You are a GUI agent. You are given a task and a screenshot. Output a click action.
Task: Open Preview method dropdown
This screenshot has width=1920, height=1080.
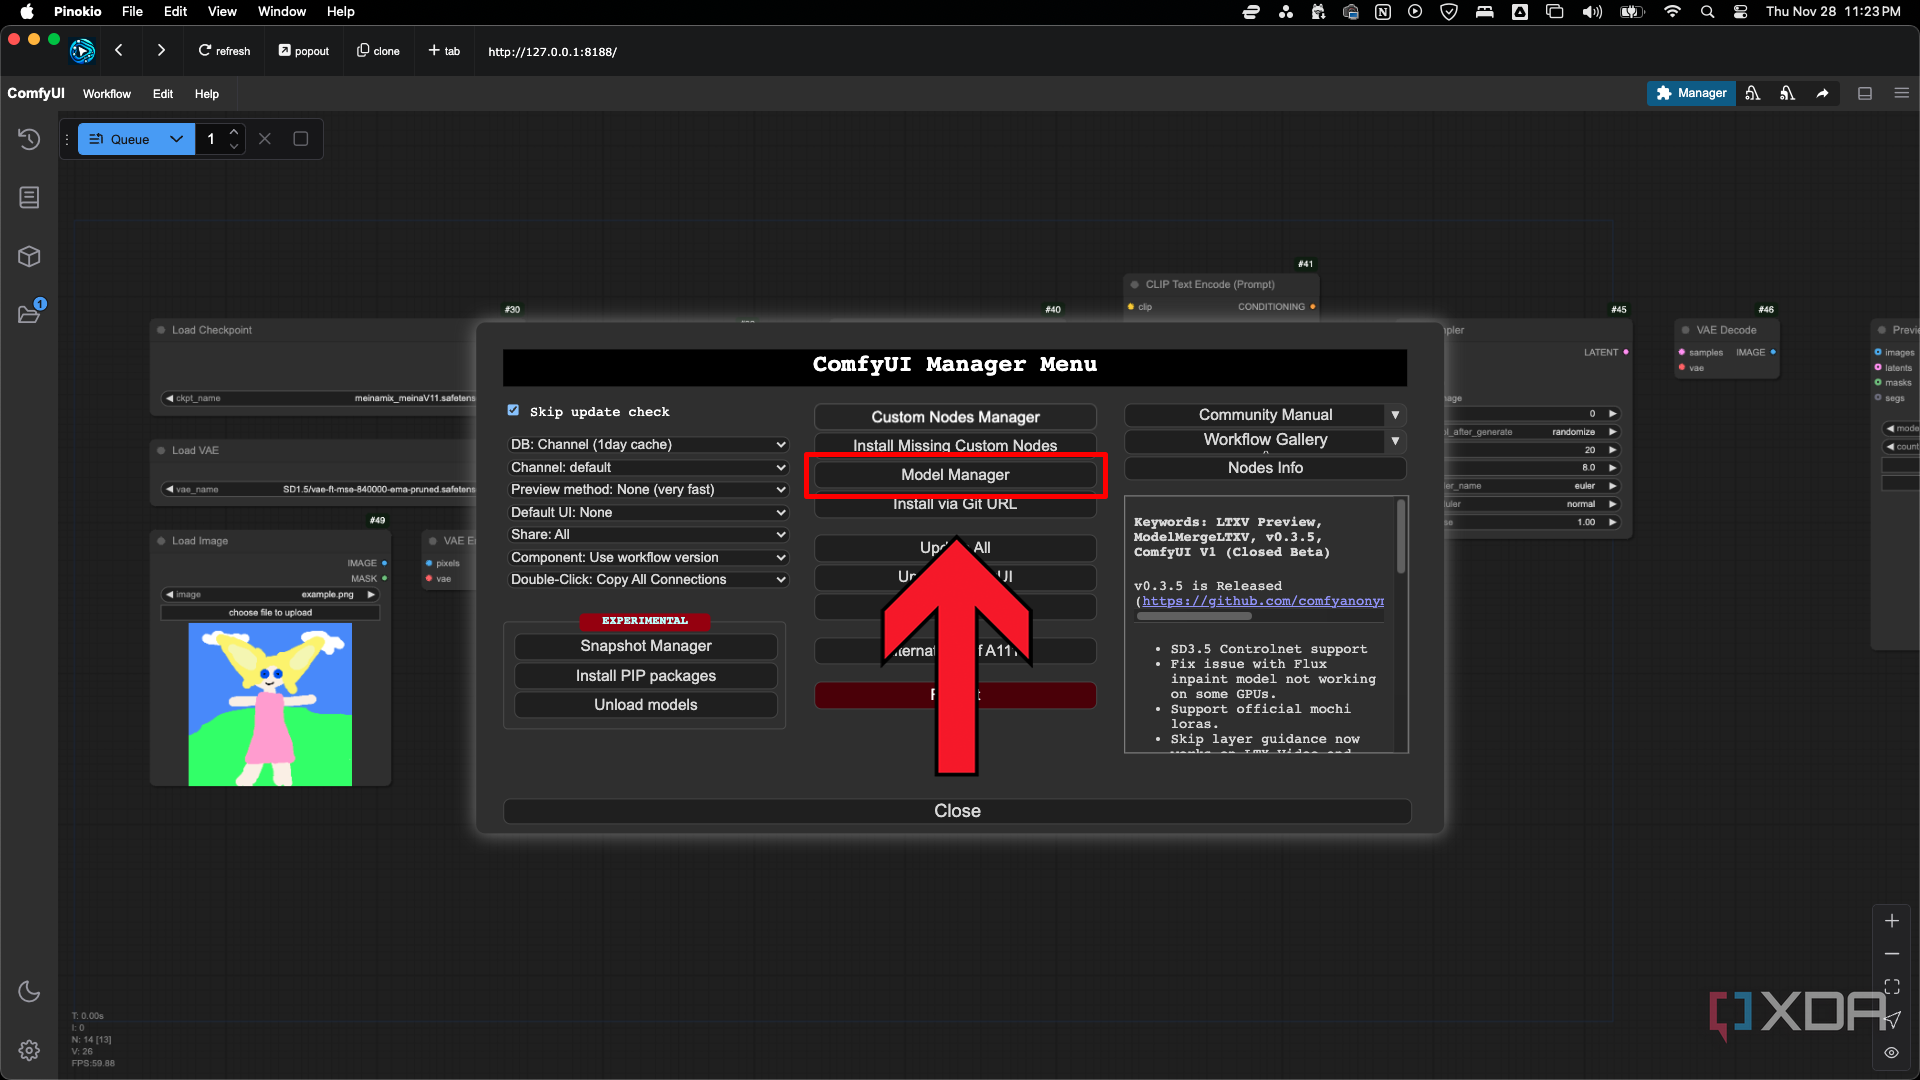coord(648,490)
